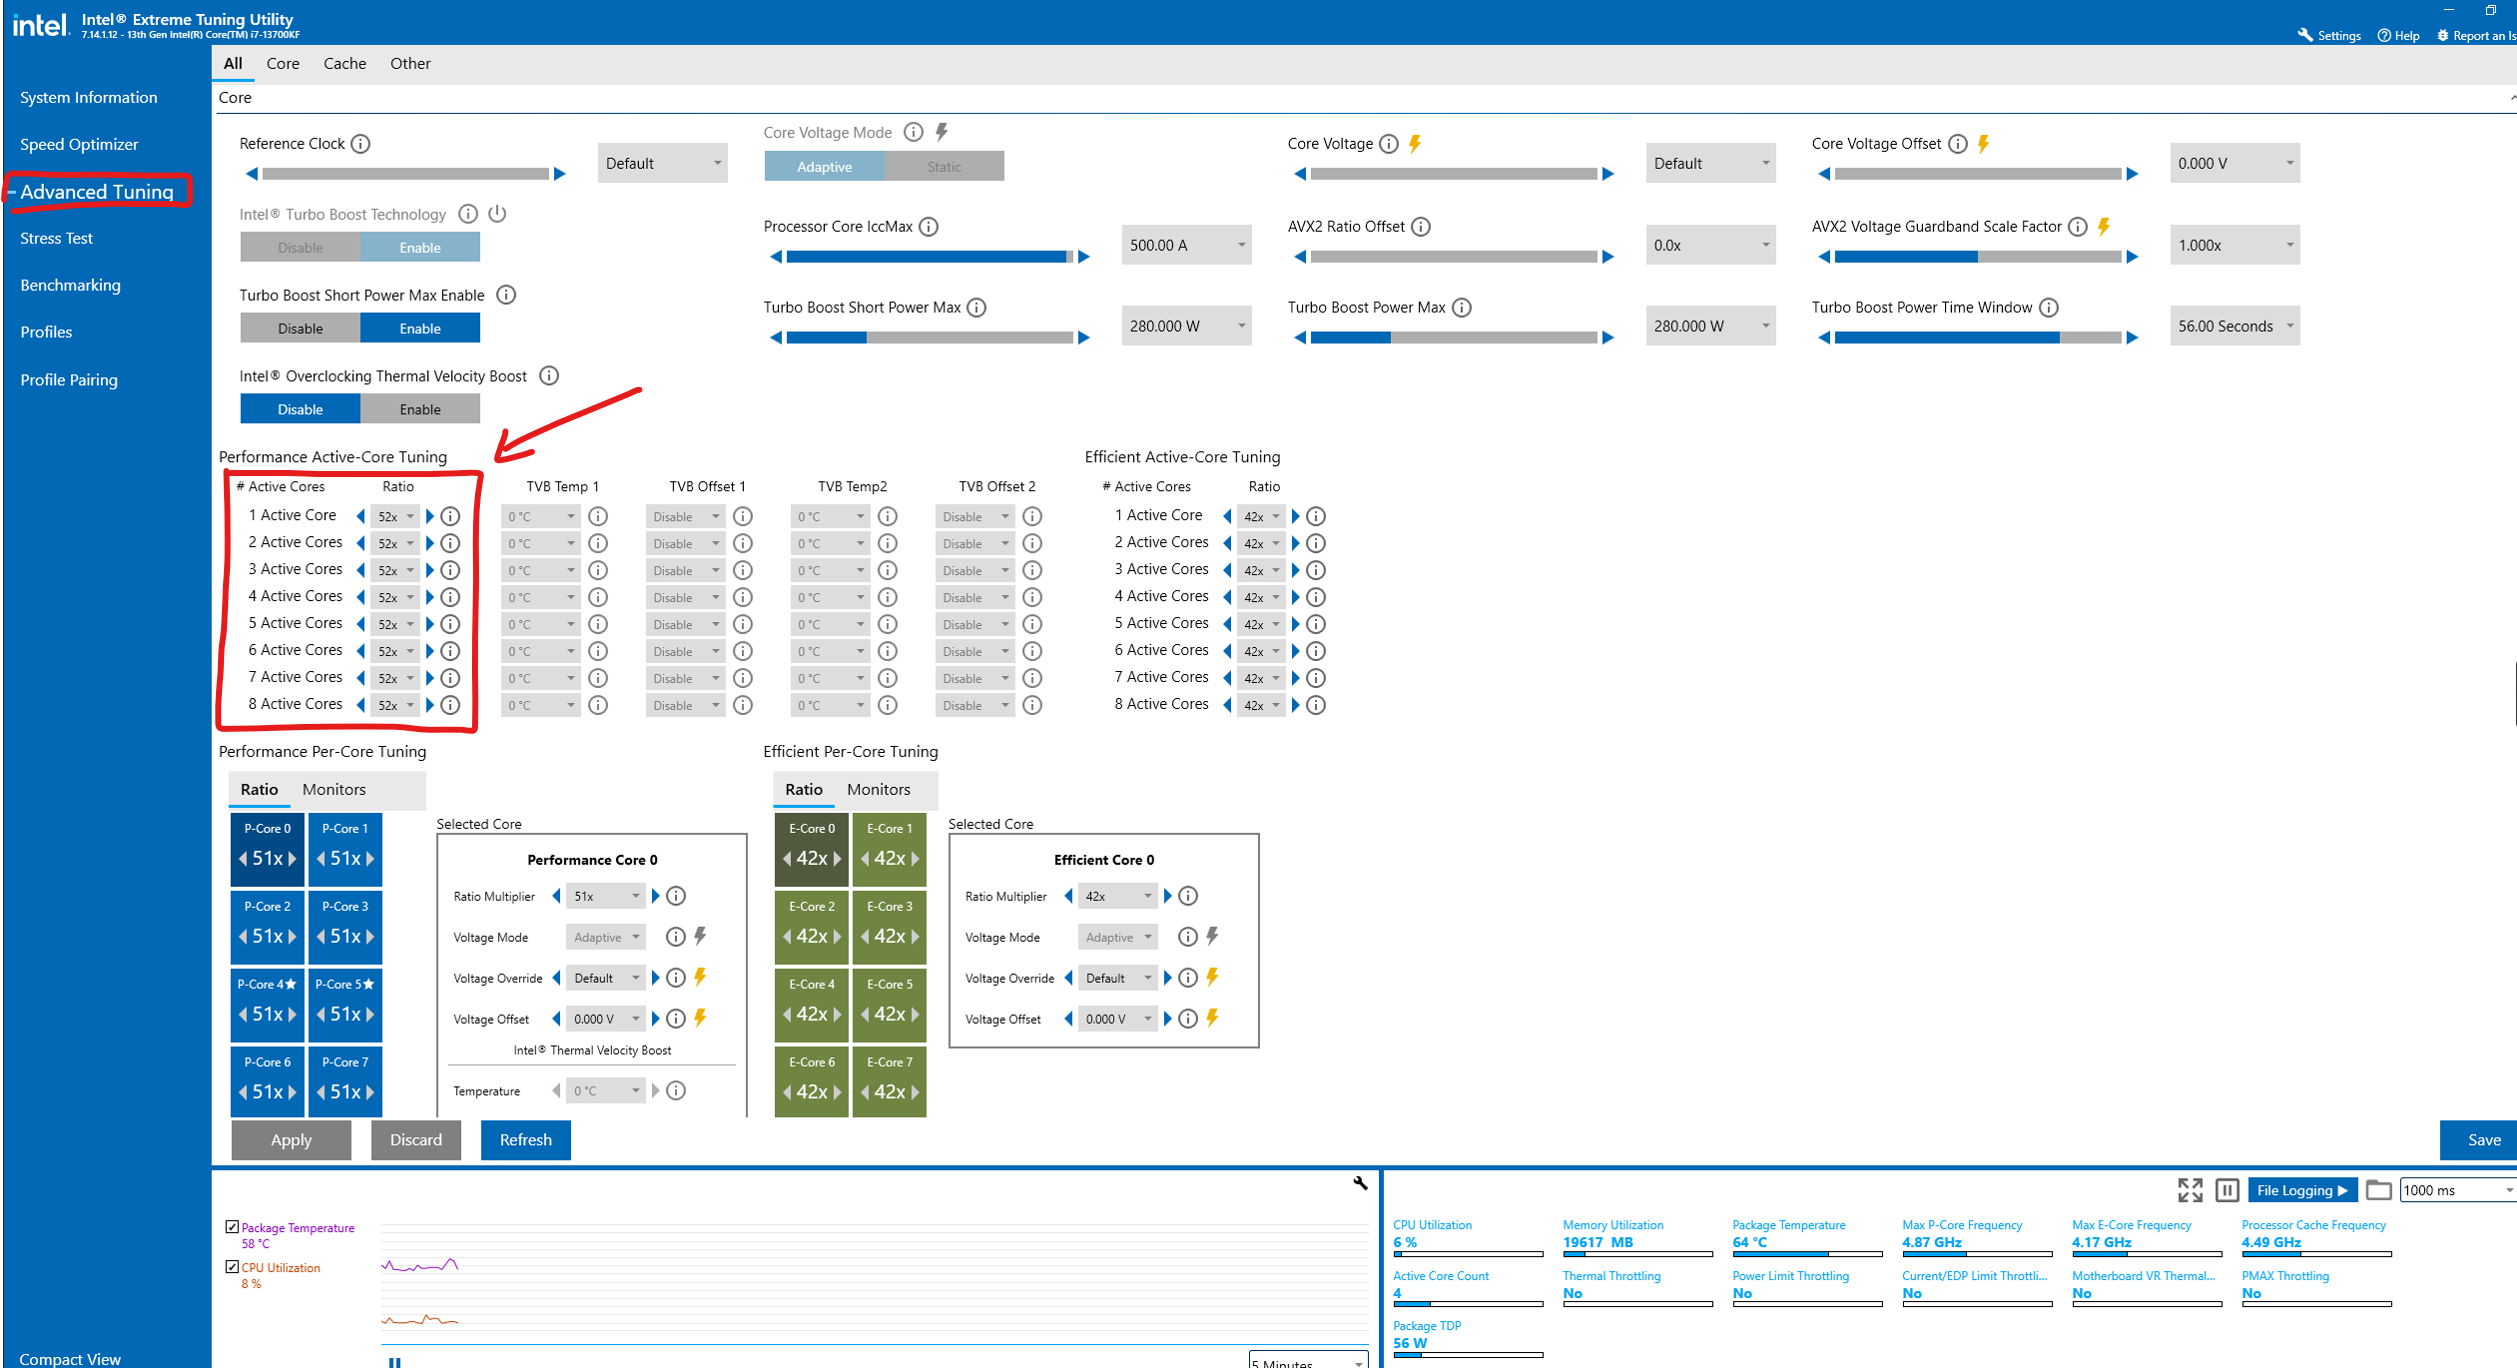Disable Intel Turbo Boost Technology
This screenshot has width=2517, height=1368.
point(300,247)
